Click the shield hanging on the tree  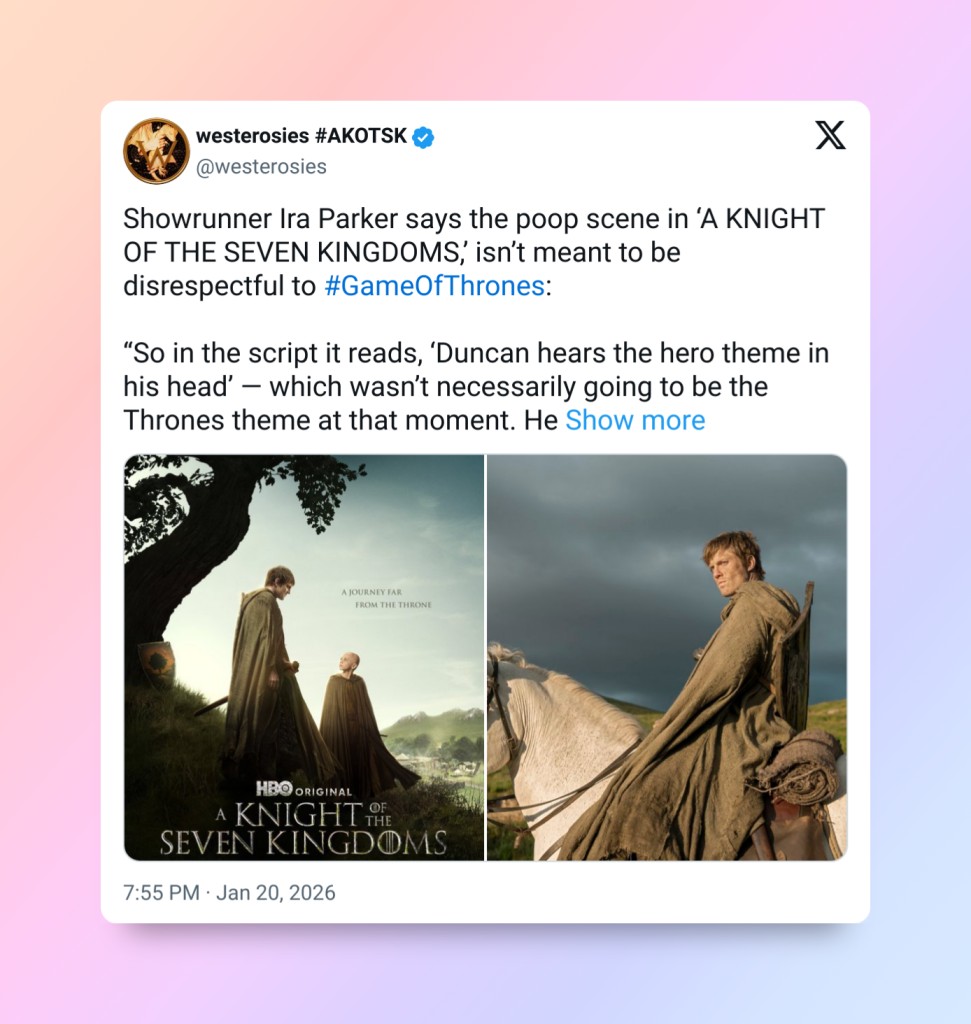point(157,664)
